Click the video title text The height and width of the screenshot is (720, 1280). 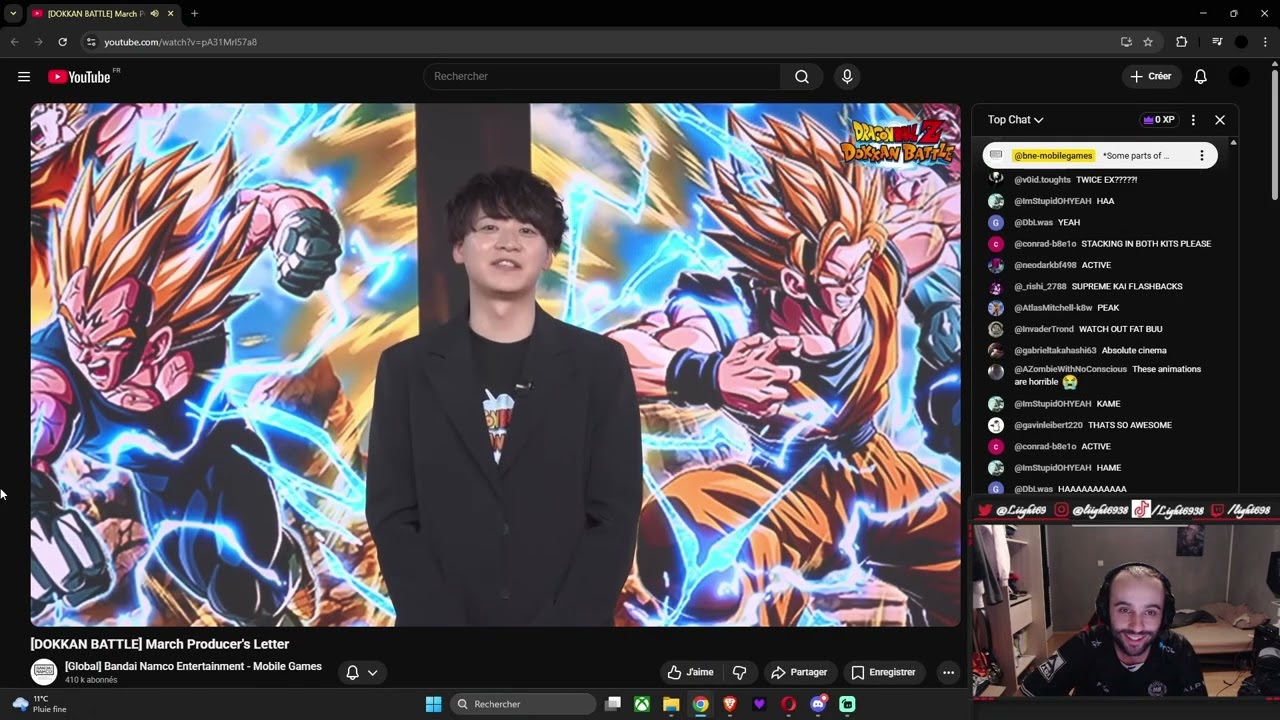point(160,644)
